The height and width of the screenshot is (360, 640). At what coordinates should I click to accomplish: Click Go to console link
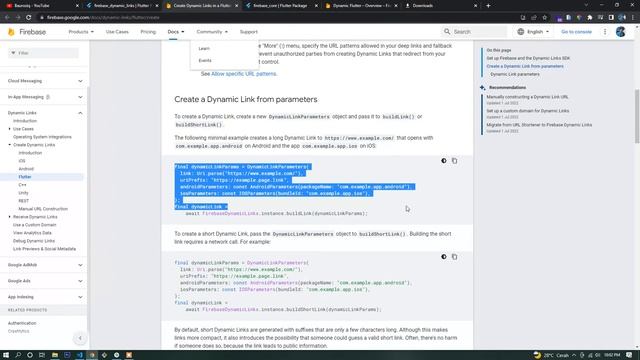576,31
